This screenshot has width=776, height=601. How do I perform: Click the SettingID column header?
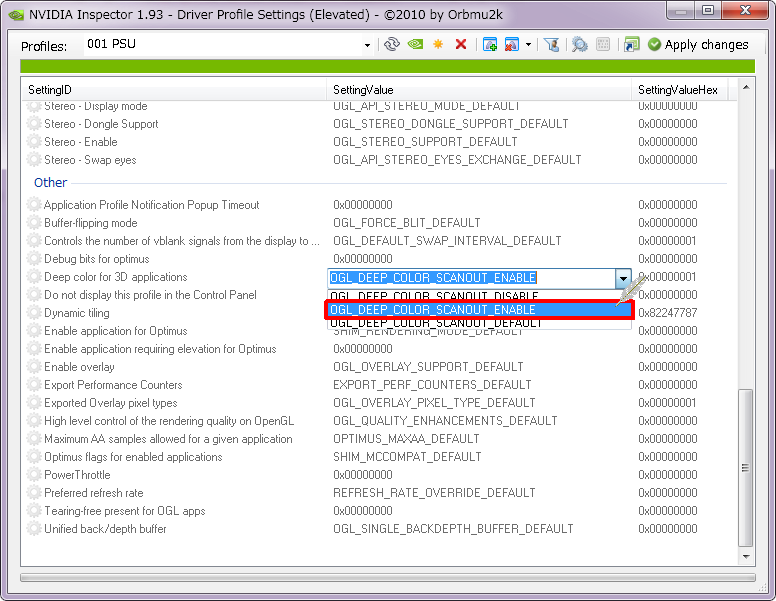174,90
